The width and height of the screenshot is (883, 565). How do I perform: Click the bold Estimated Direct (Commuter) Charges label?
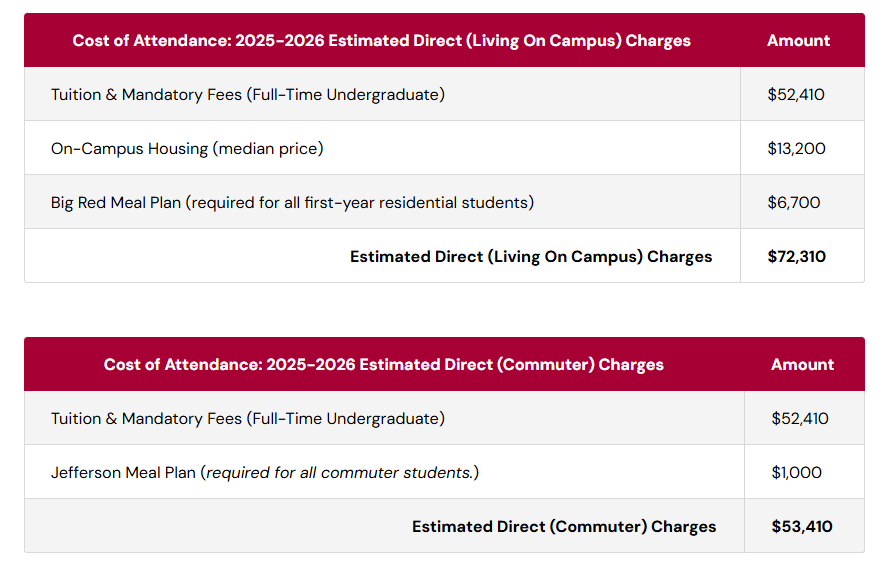pyautogui.click(x=564, y=527)
